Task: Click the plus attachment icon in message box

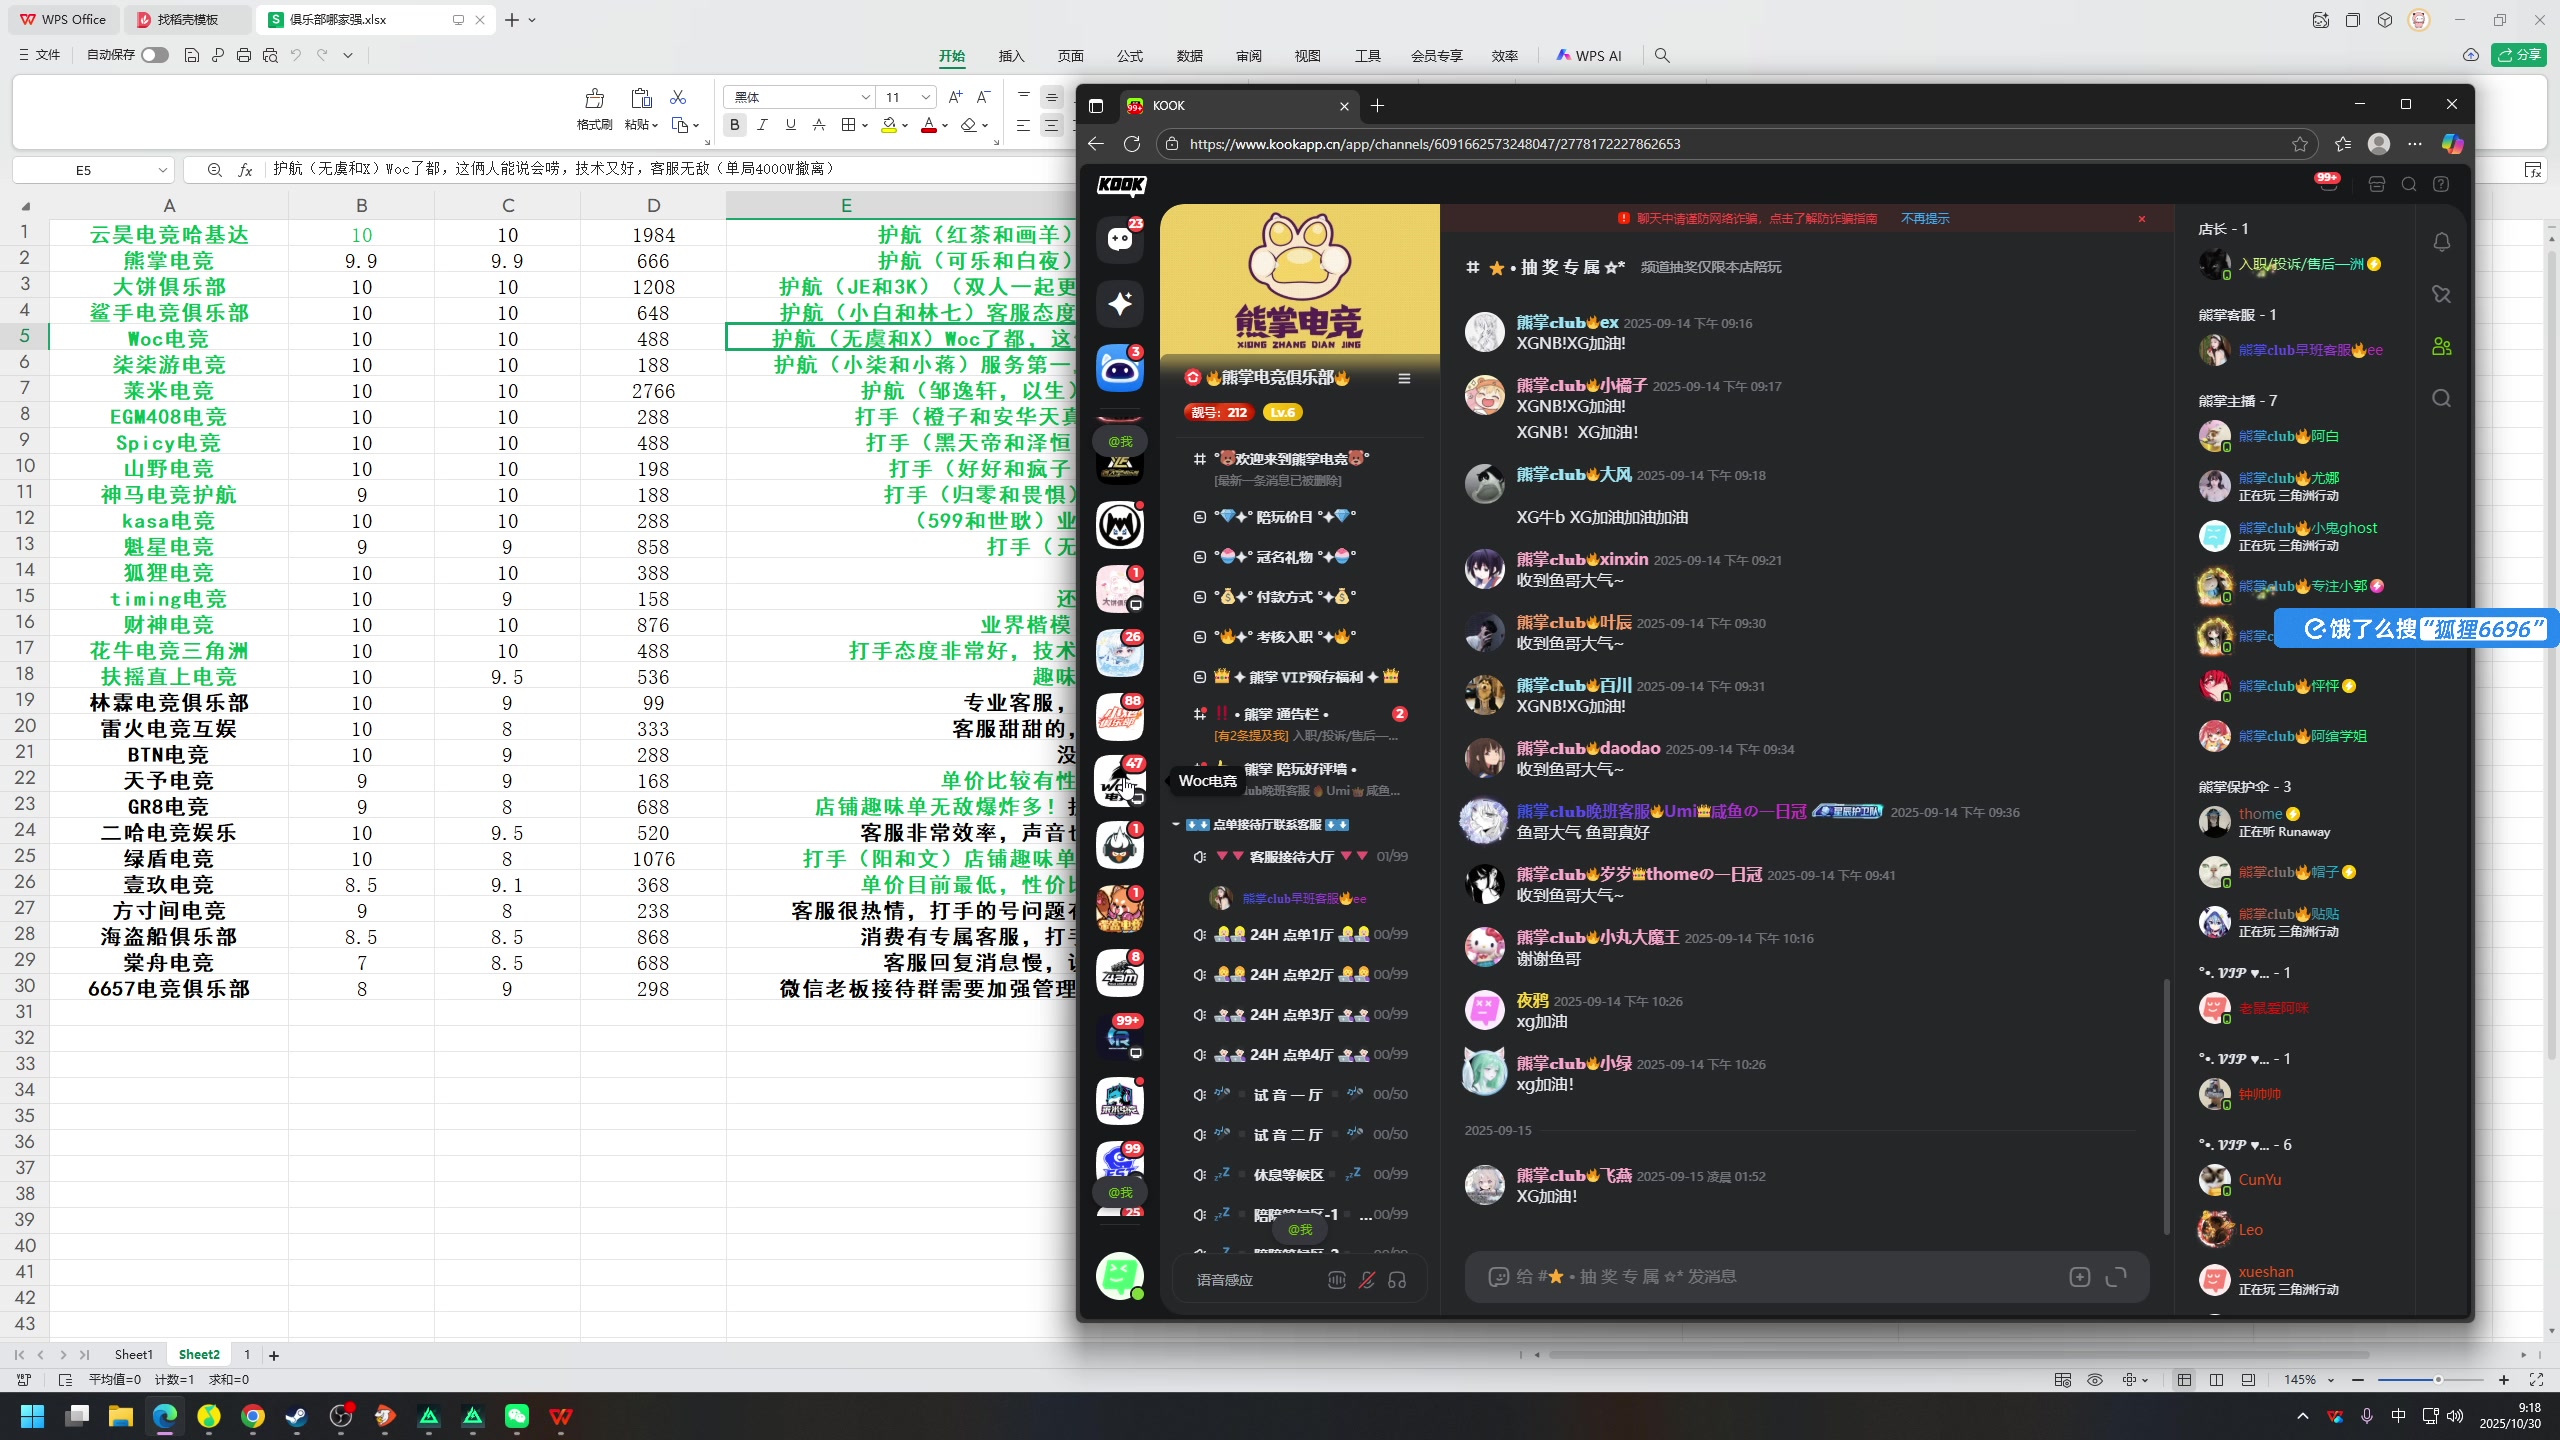Action: pyautogui.click(x=2079, y=1277)
